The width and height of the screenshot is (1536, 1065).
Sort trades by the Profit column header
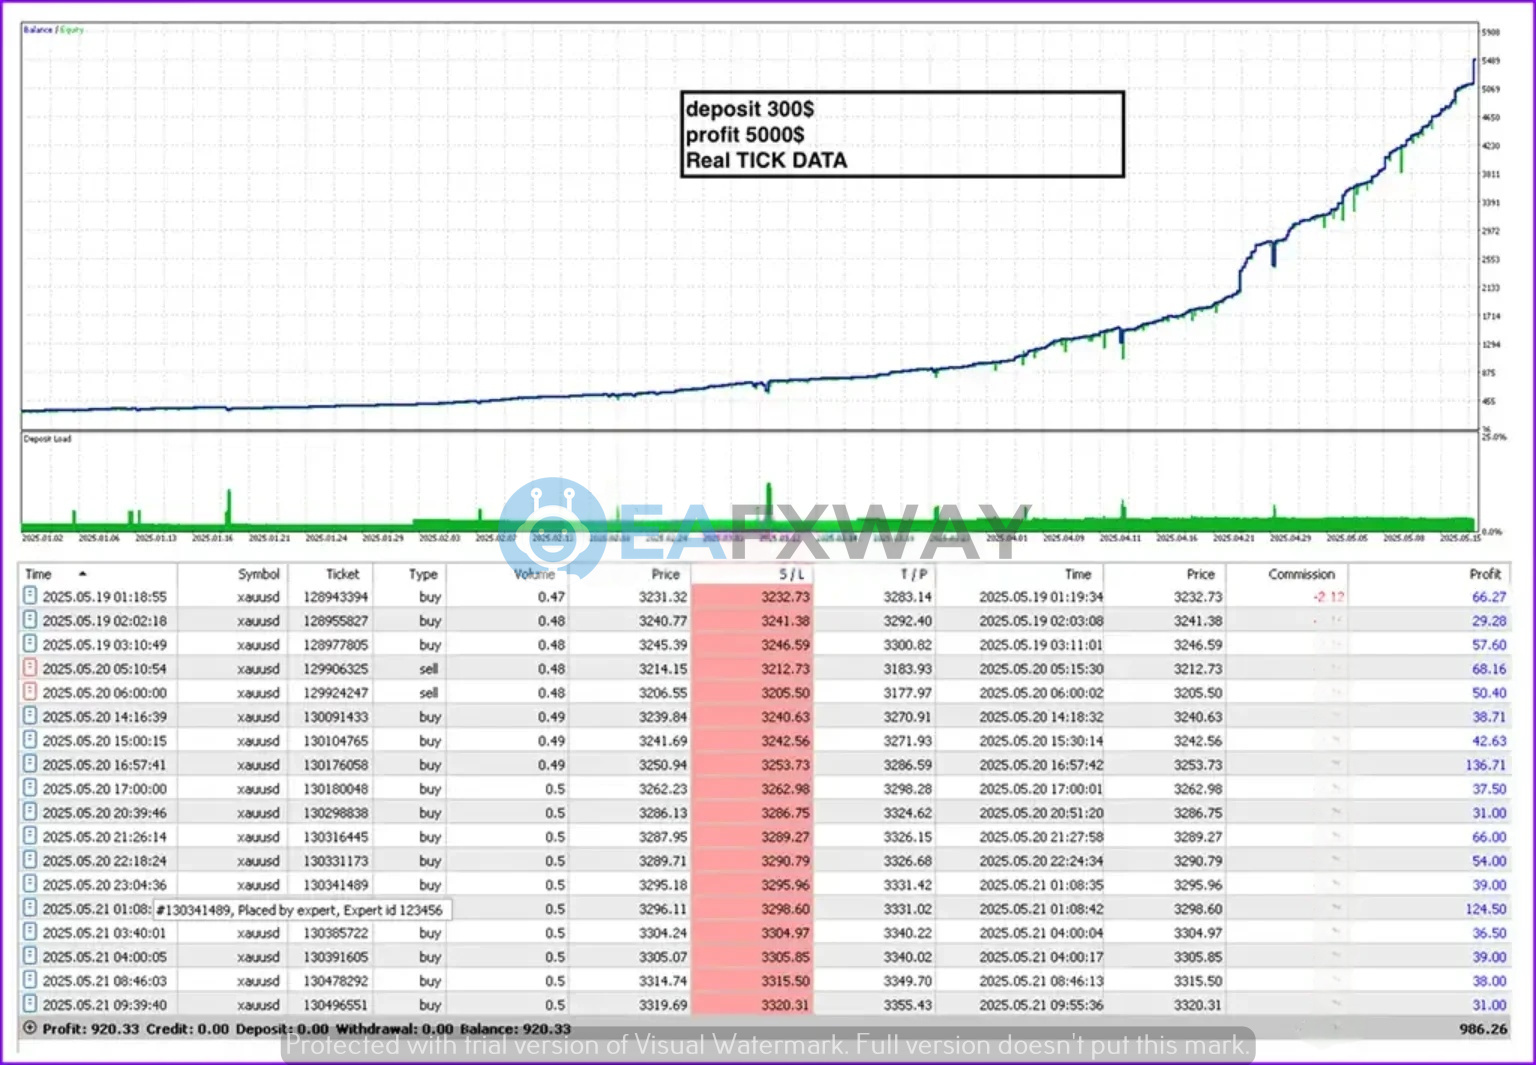click(x=1484, y=574)
